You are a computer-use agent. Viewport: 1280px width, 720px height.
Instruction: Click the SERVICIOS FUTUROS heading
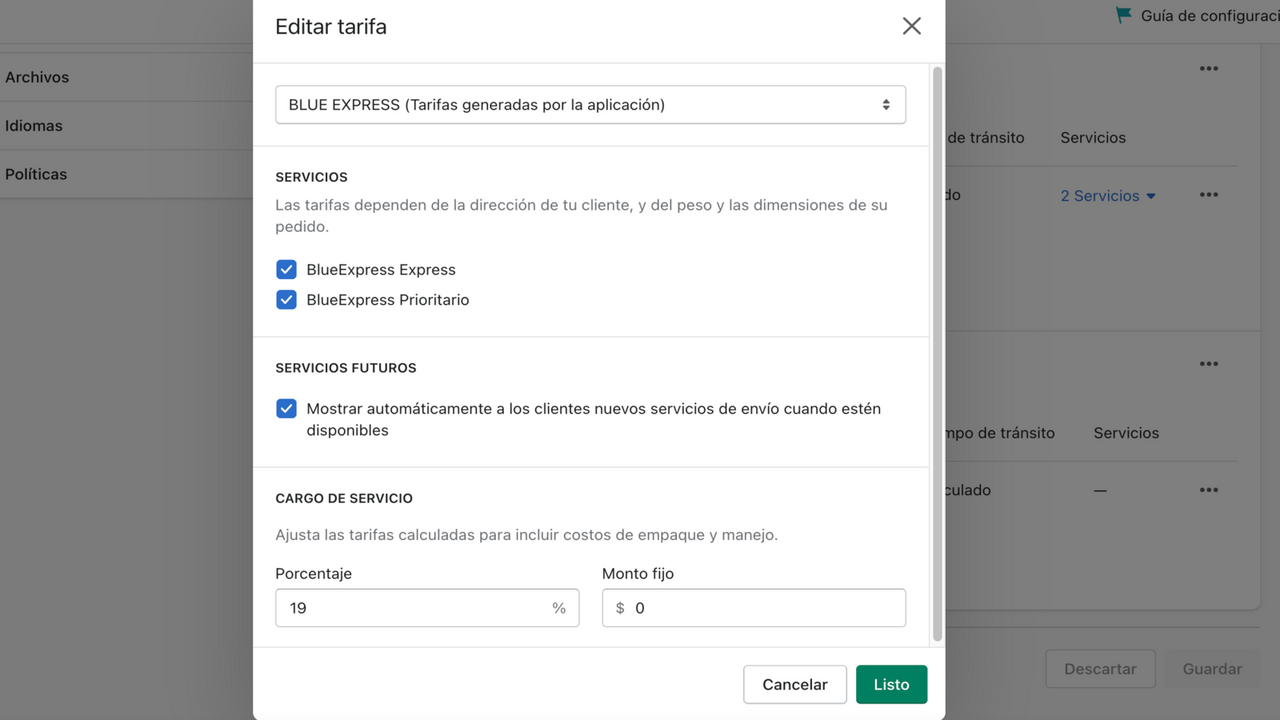346,368
